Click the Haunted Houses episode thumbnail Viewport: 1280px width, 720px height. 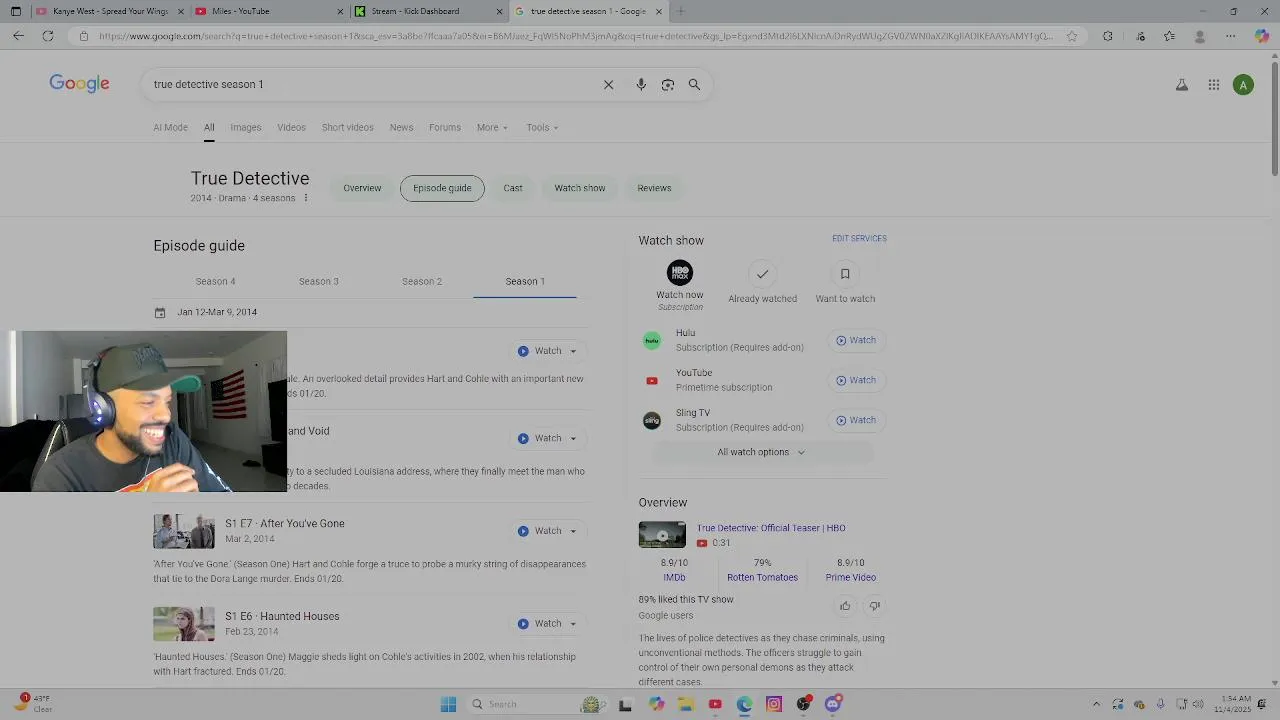(184, 624)
